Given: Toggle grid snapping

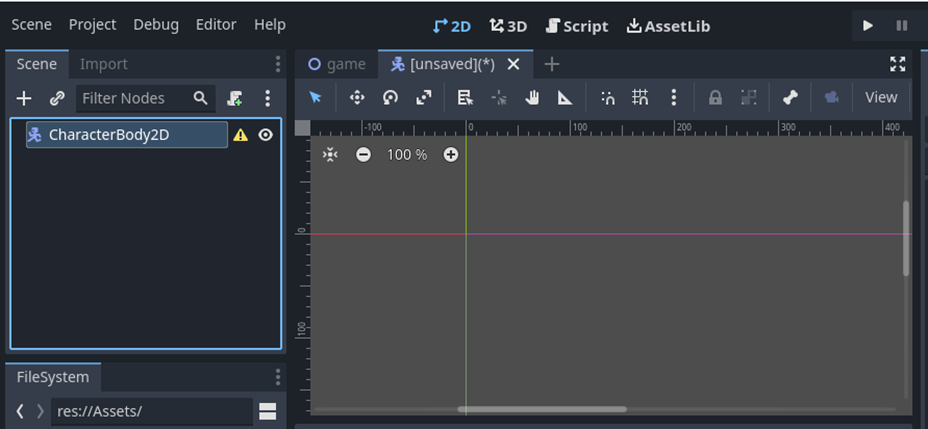Looking at the screenshot, I should coord(640,98).
